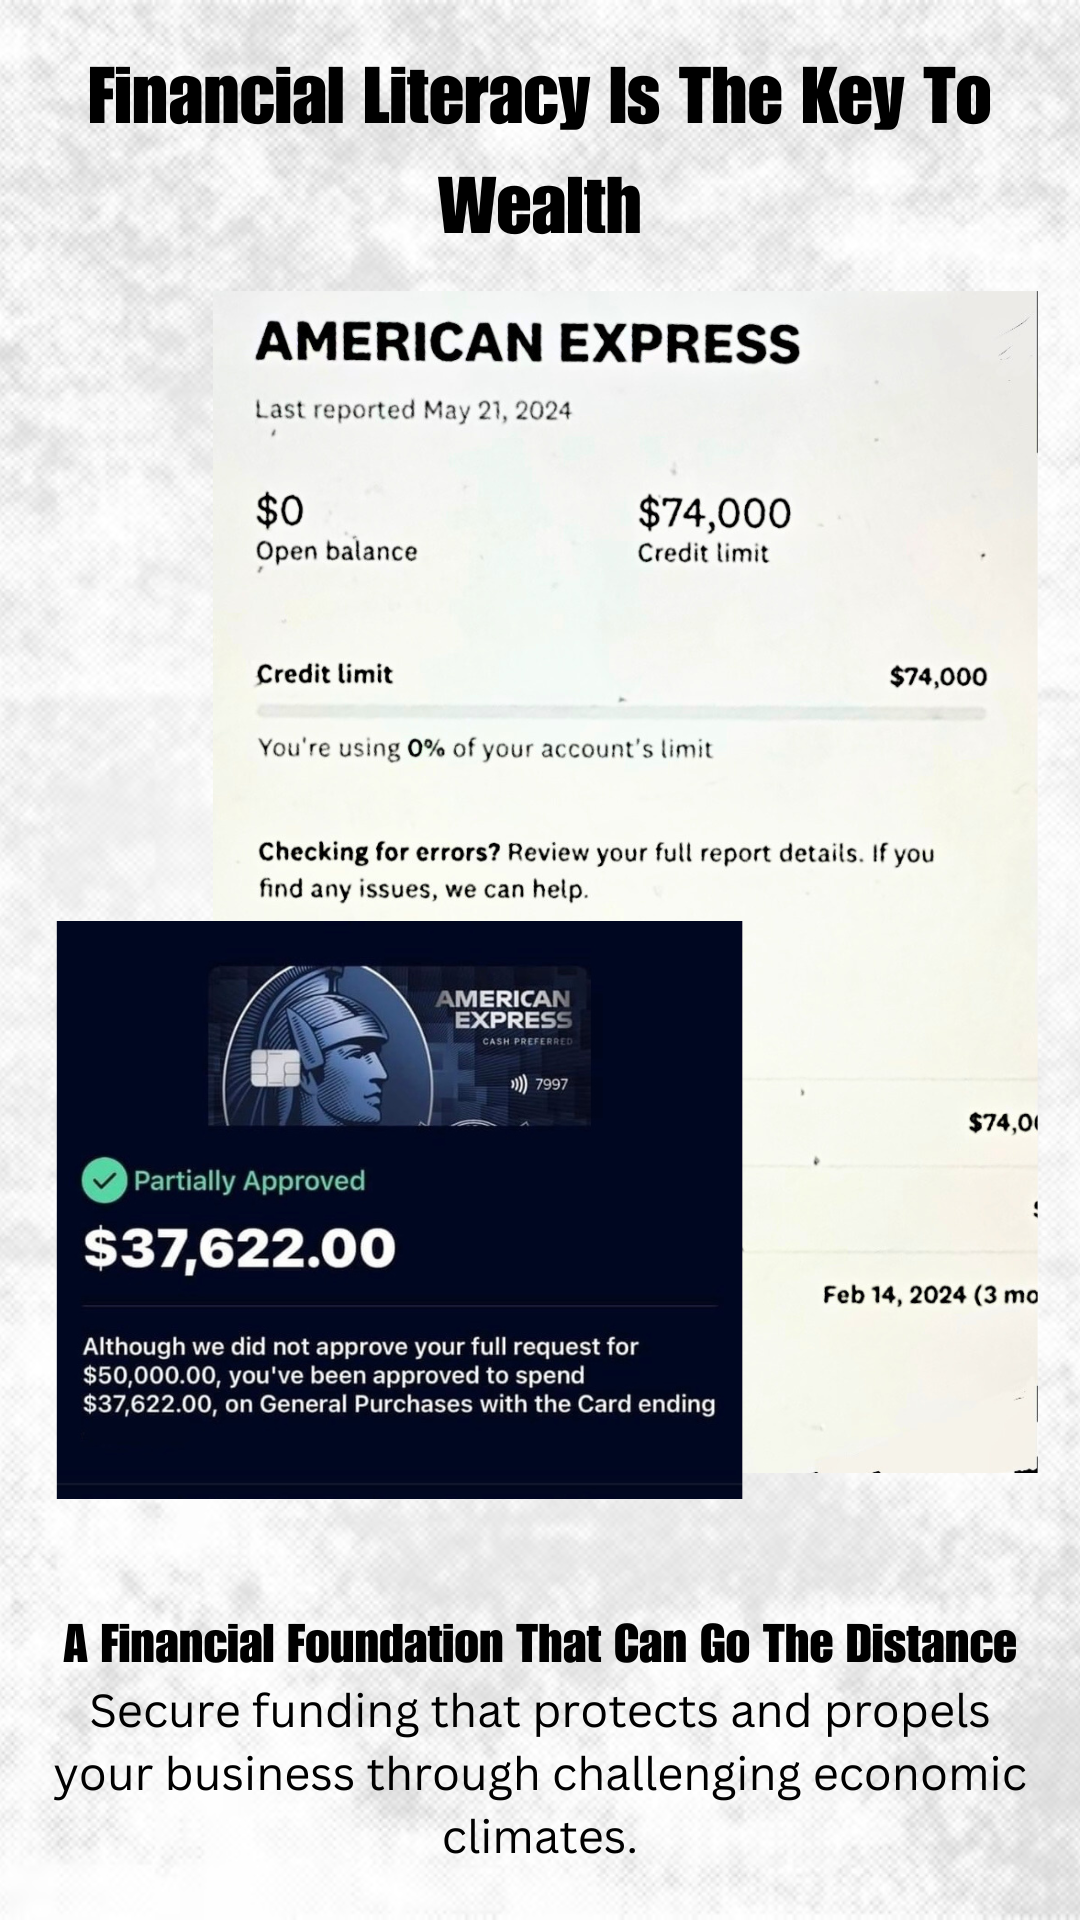Click the Feb 14, 2024 date entry
The width and height of the screenshot is (1080, 1920).
coord(894,1295)
